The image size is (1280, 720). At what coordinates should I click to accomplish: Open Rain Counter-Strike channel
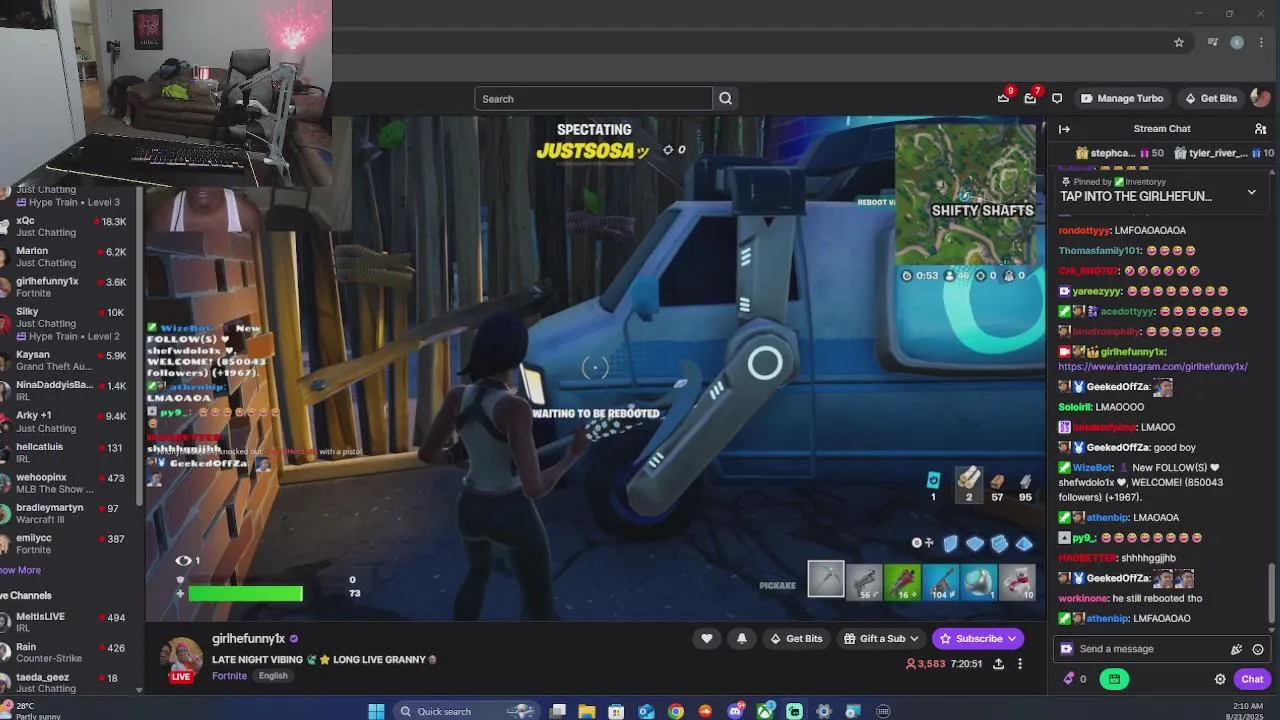(x=68, y=652)
